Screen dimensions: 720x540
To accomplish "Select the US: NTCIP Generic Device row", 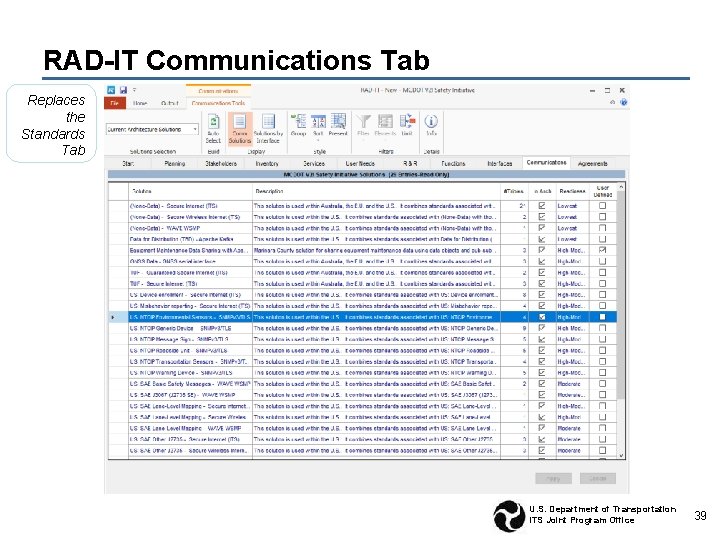I will point(363,328).
